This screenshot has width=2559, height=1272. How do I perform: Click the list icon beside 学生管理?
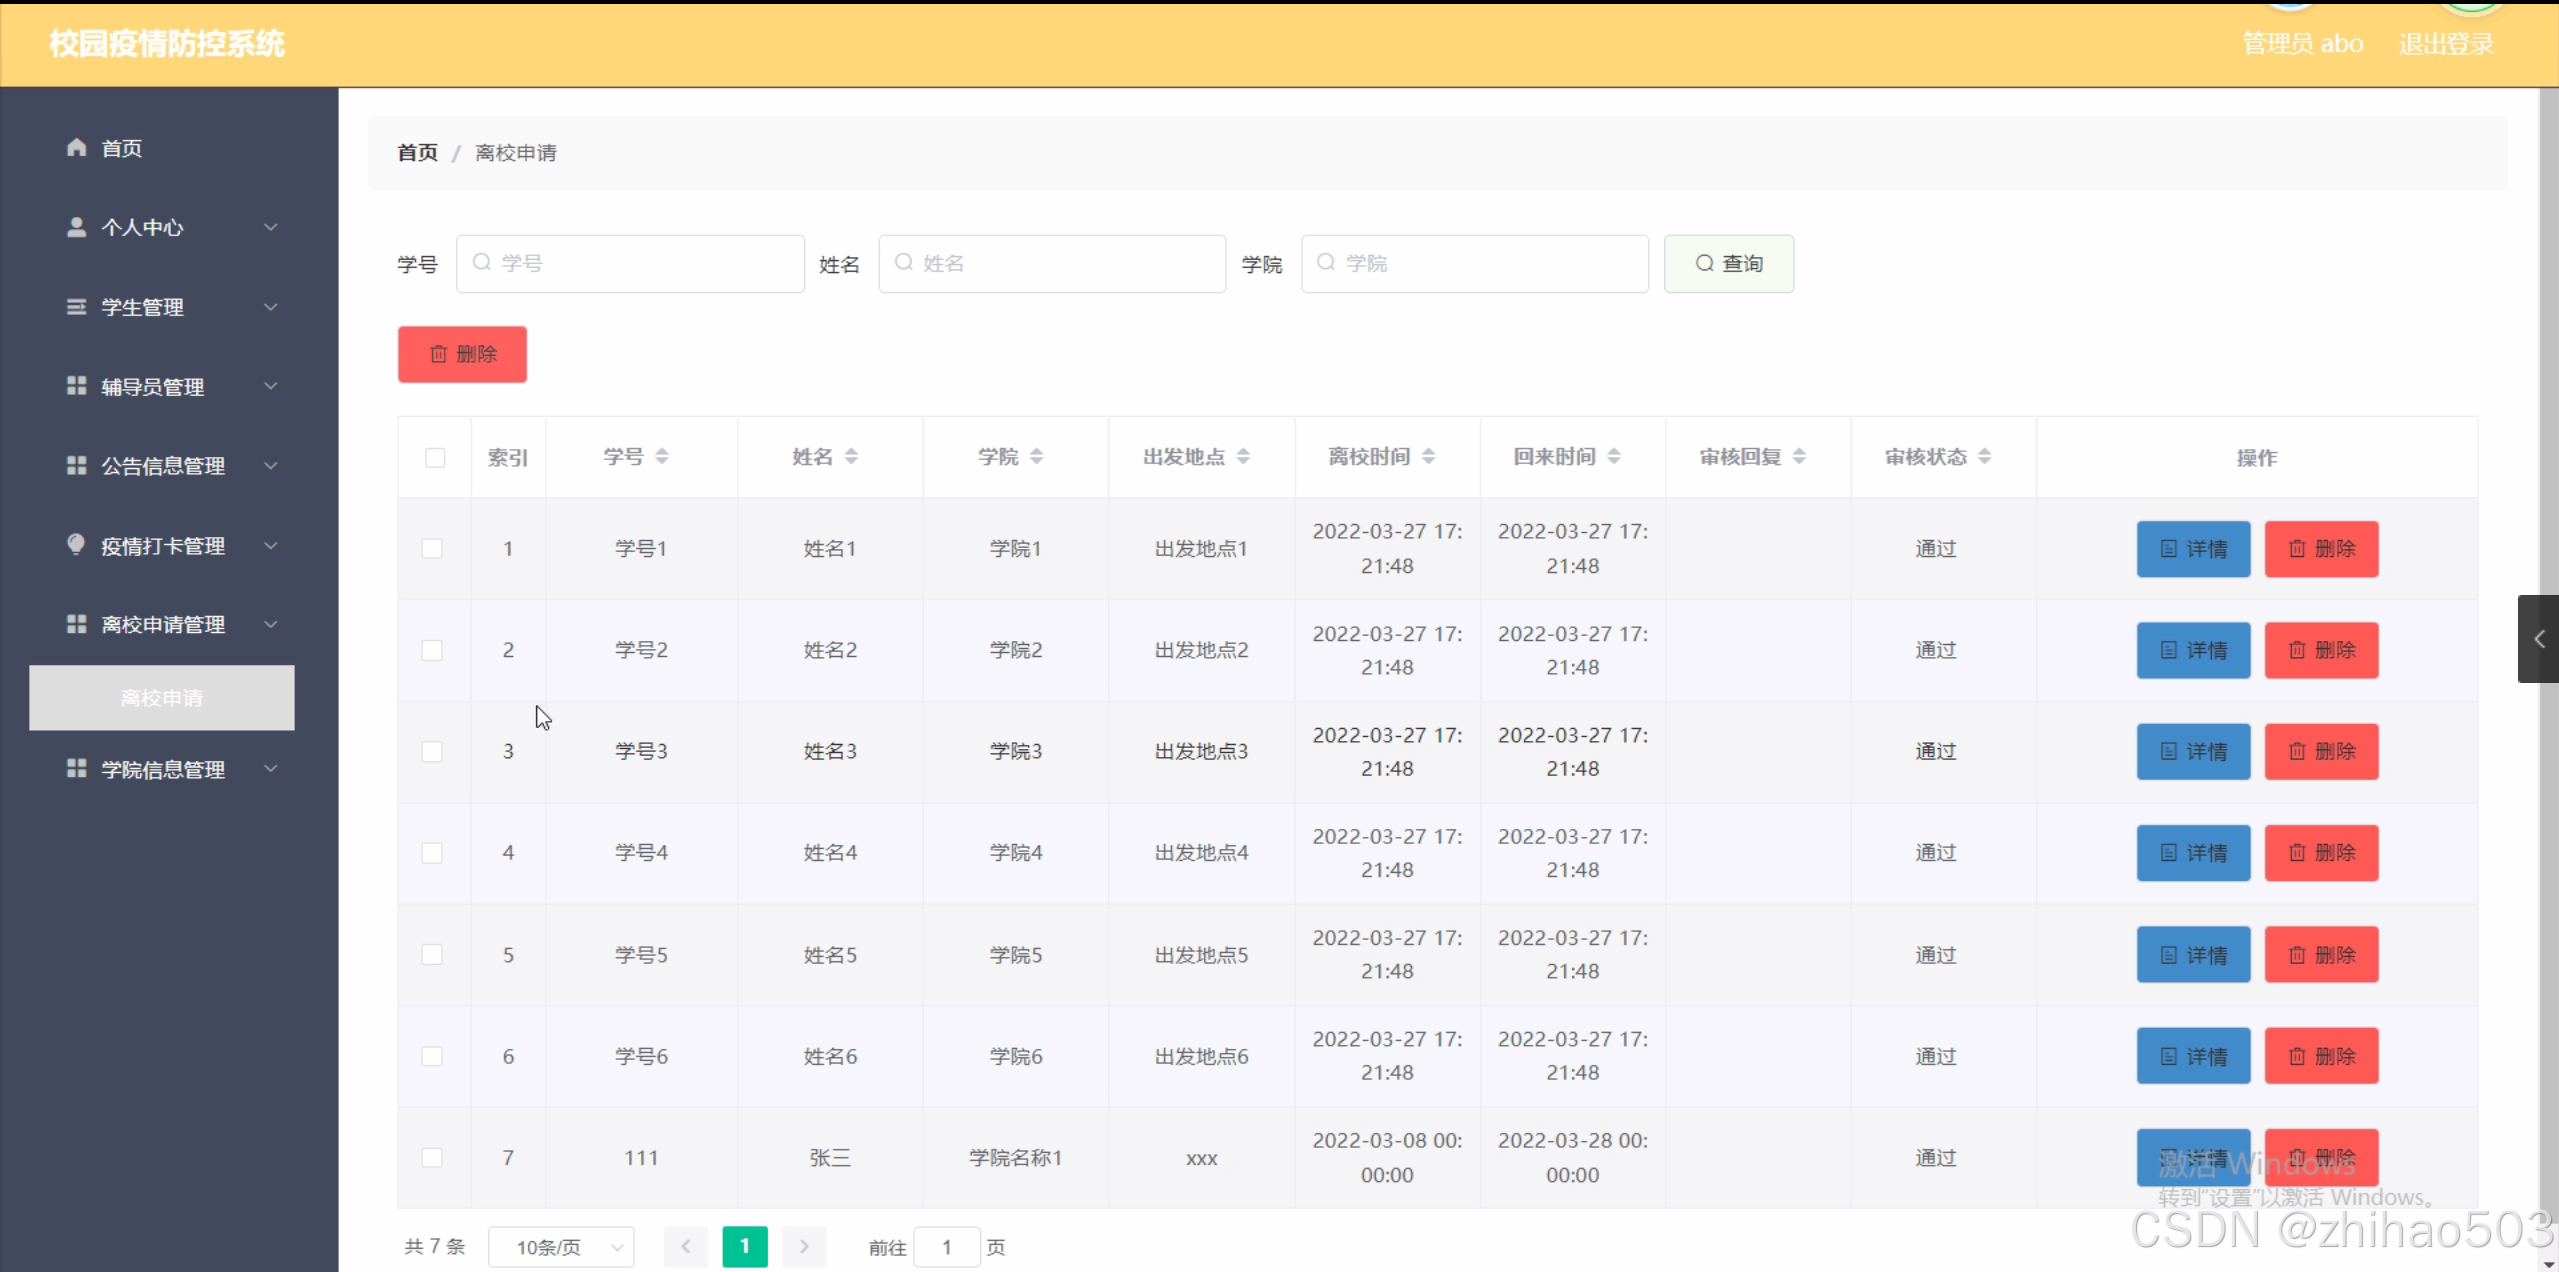(x=76, y=307)
